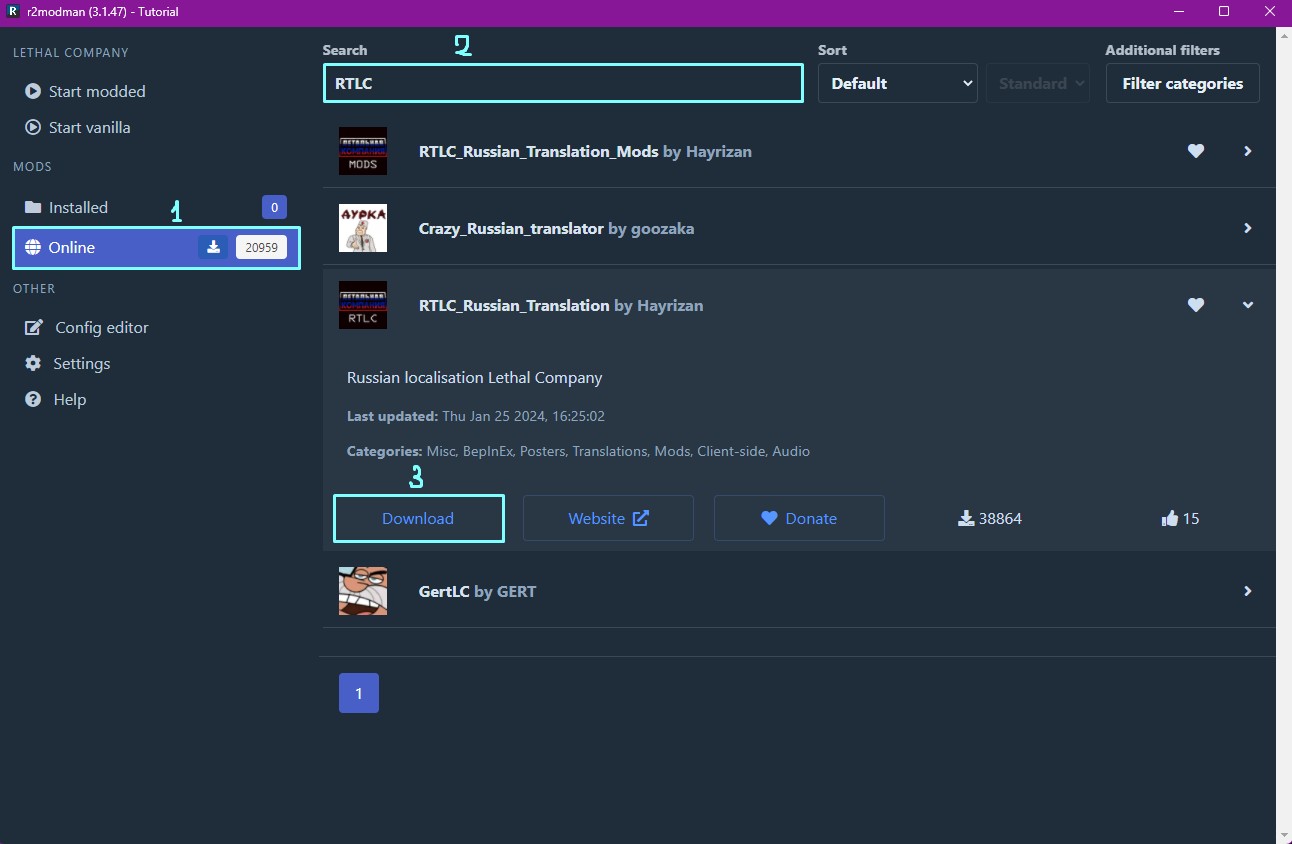Screen dimensions: 1292x844
Task: Go to page 1 of results
Action: 359,693
